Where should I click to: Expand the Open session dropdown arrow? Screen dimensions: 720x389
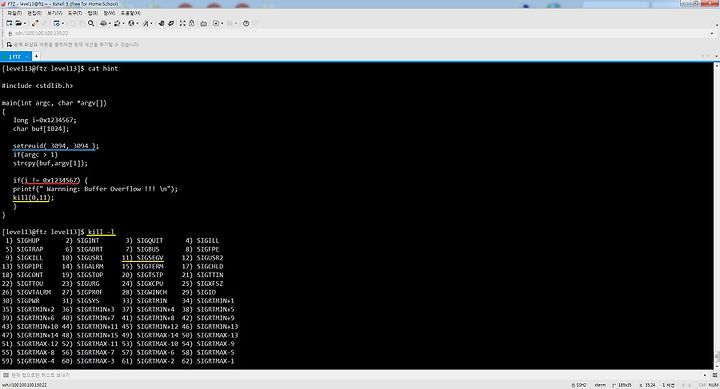click(24, 23)
